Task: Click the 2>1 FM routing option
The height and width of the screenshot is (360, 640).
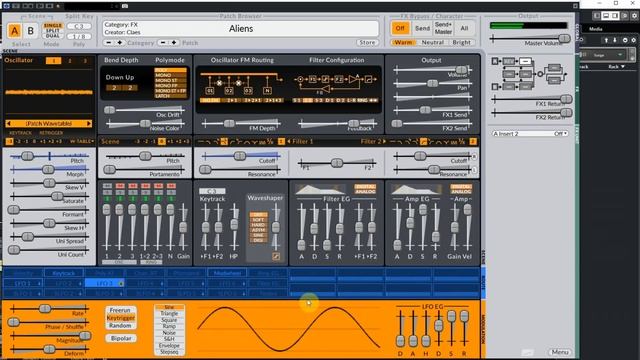Action: coord(232,100)
